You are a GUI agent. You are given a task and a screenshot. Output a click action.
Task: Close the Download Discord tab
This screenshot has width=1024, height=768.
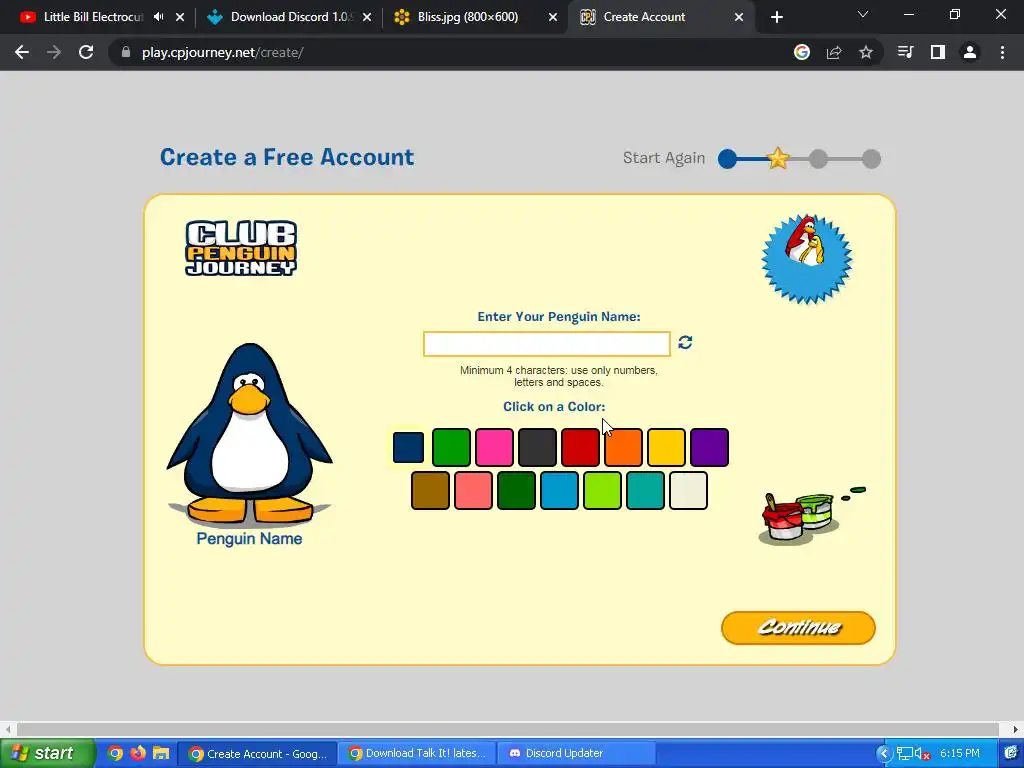coord(367,17)
